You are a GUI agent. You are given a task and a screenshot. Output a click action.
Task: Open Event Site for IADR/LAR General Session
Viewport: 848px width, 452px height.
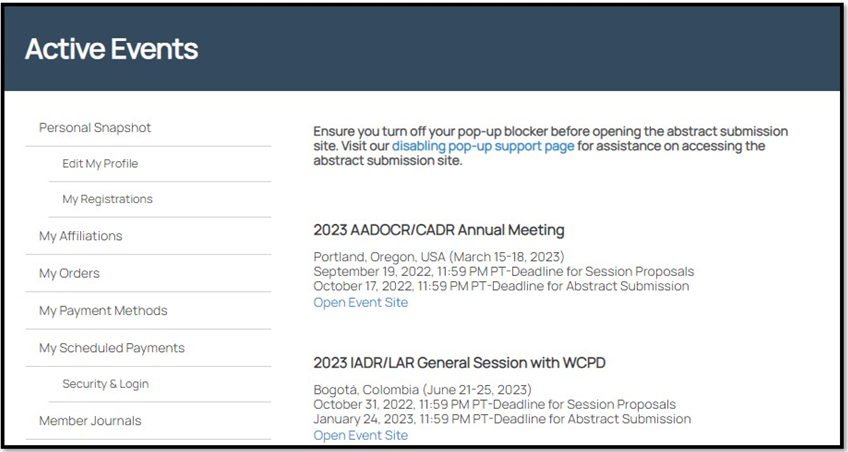(360, 435)
